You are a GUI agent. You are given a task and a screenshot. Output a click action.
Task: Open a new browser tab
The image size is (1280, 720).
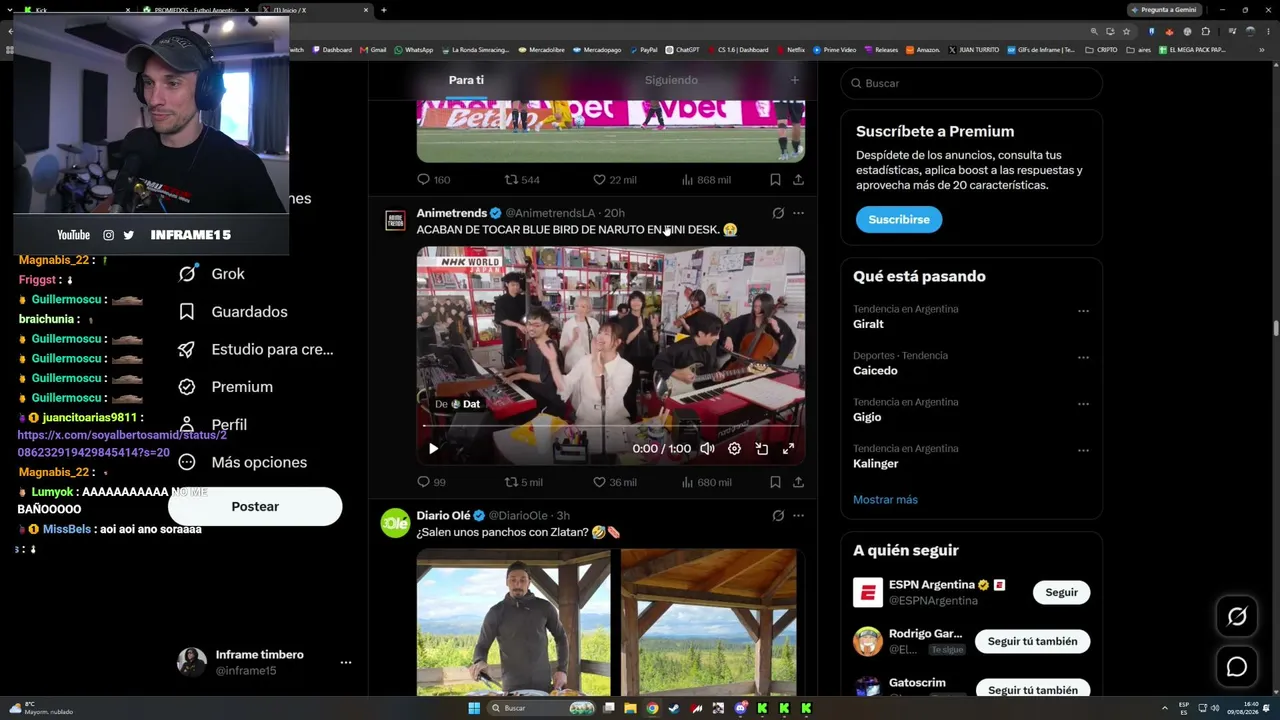[x=384, y=10]
